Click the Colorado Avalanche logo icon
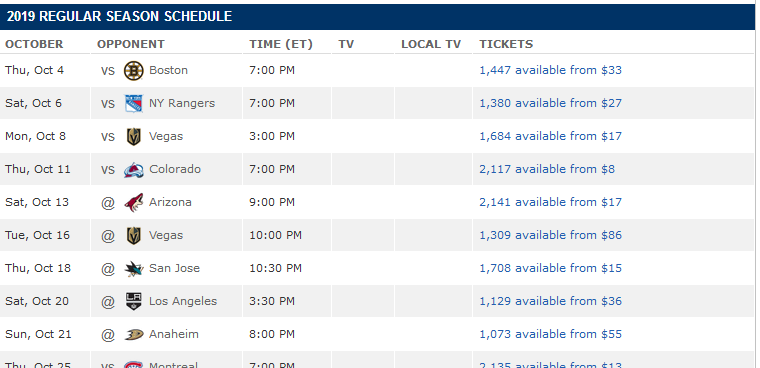This screenshot has height=368, width=760. point(133,170)
